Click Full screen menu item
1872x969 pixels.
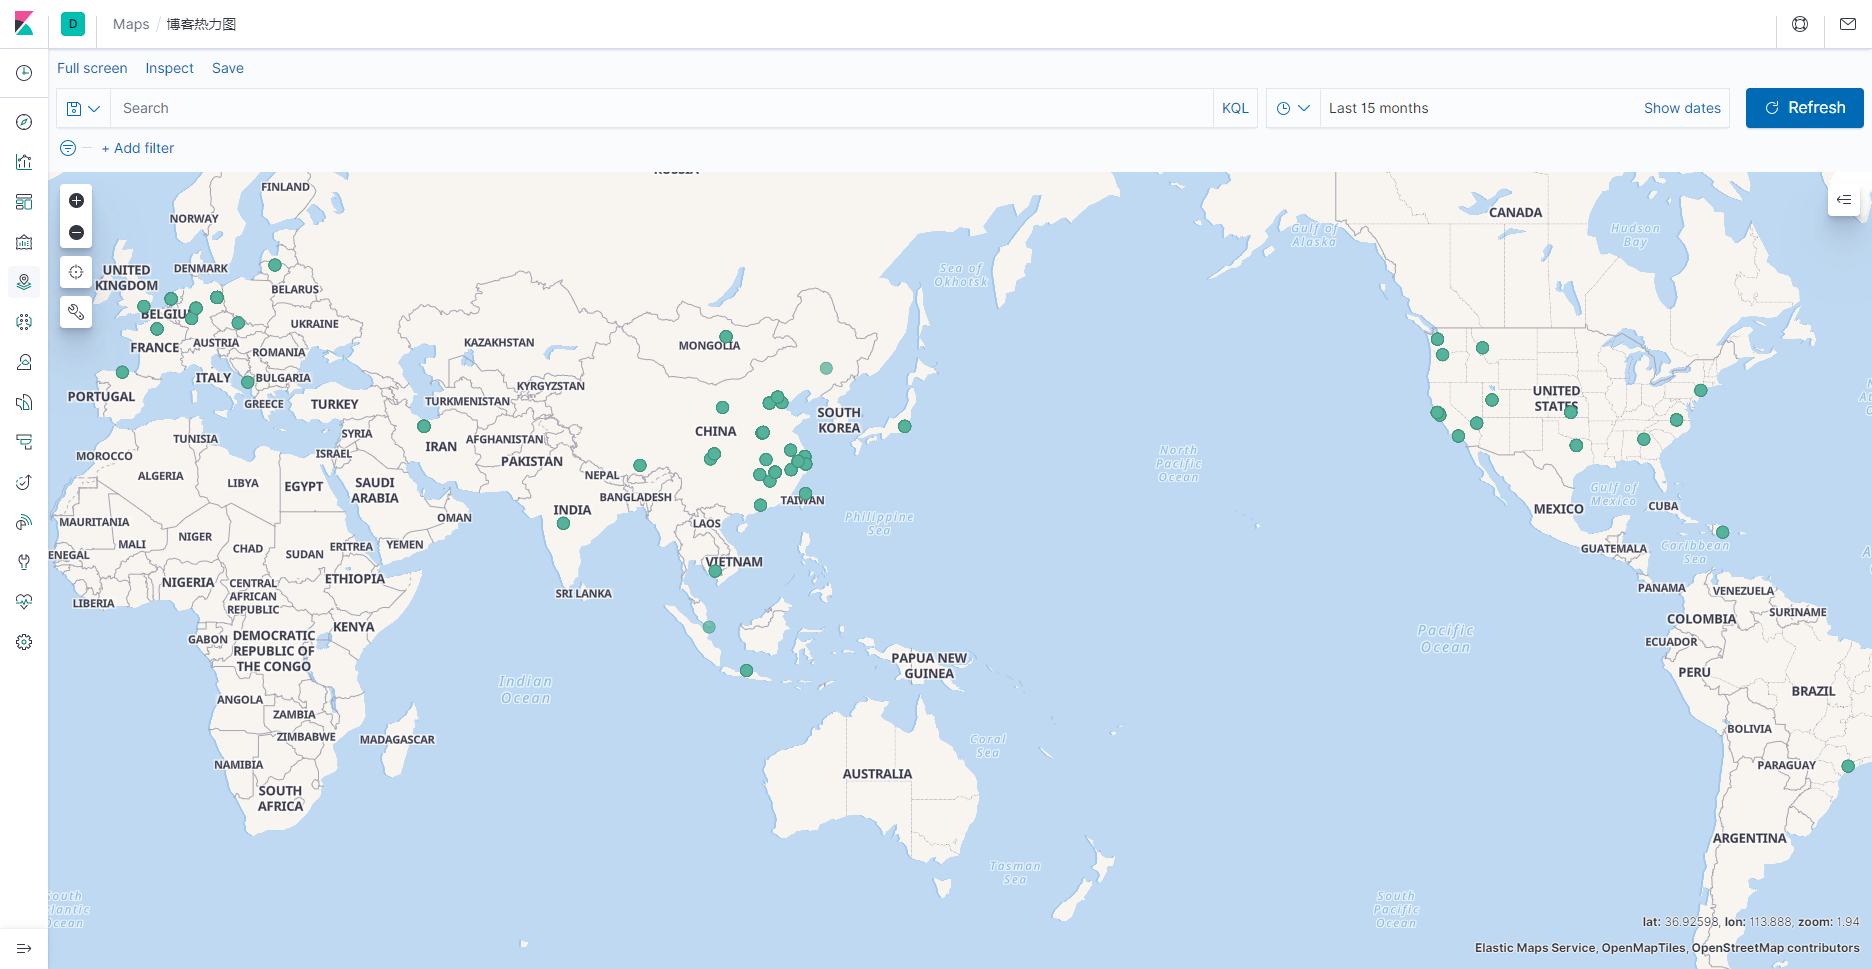[x=92, y=68]
